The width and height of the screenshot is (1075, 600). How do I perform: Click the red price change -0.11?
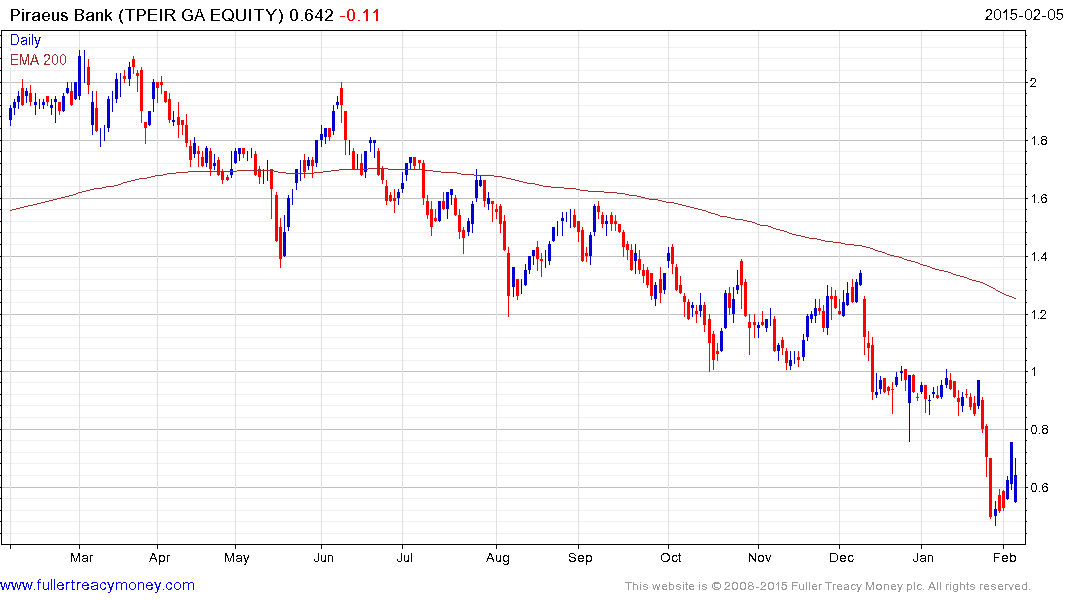[360, 15]
